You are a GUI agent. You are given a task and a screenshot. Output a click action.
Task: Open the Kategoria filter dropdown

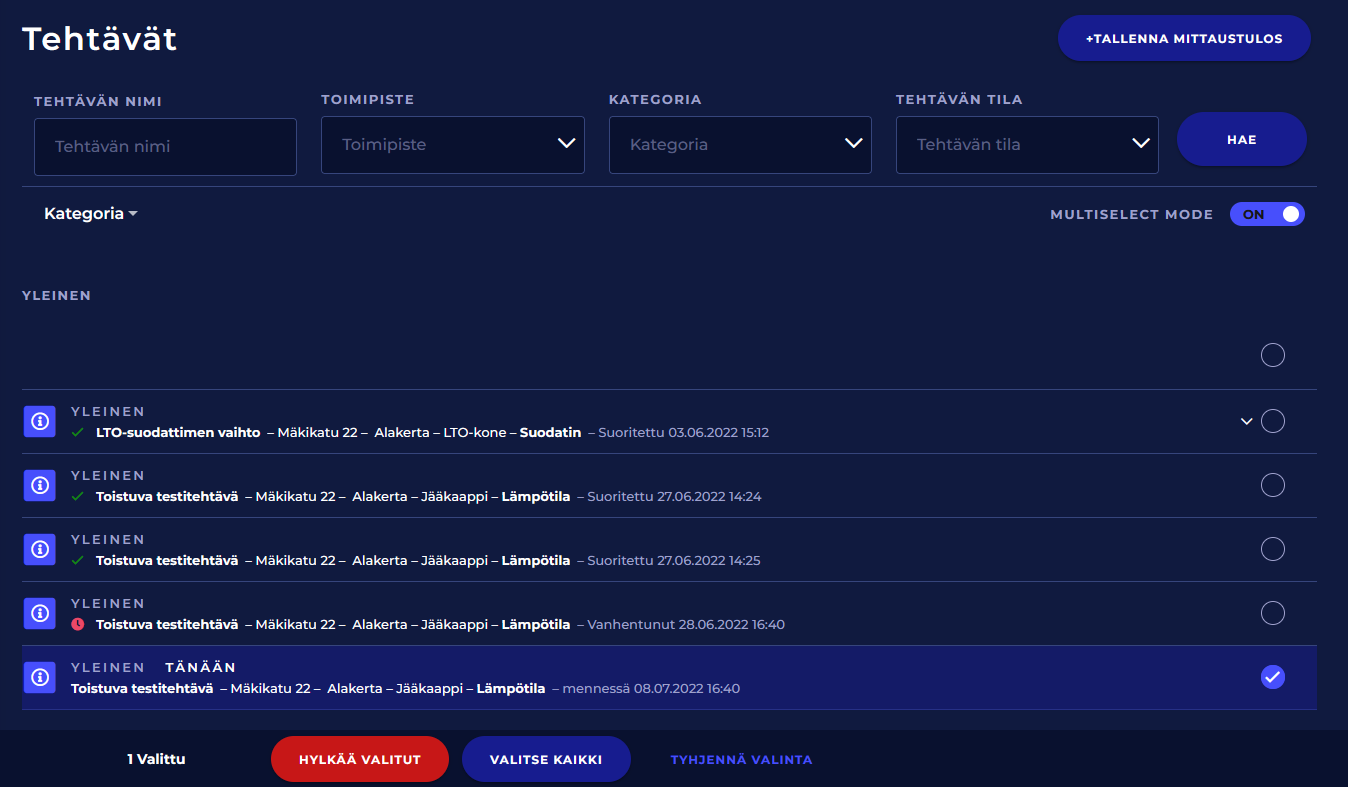pyautogui.click(x=740, y=145)
